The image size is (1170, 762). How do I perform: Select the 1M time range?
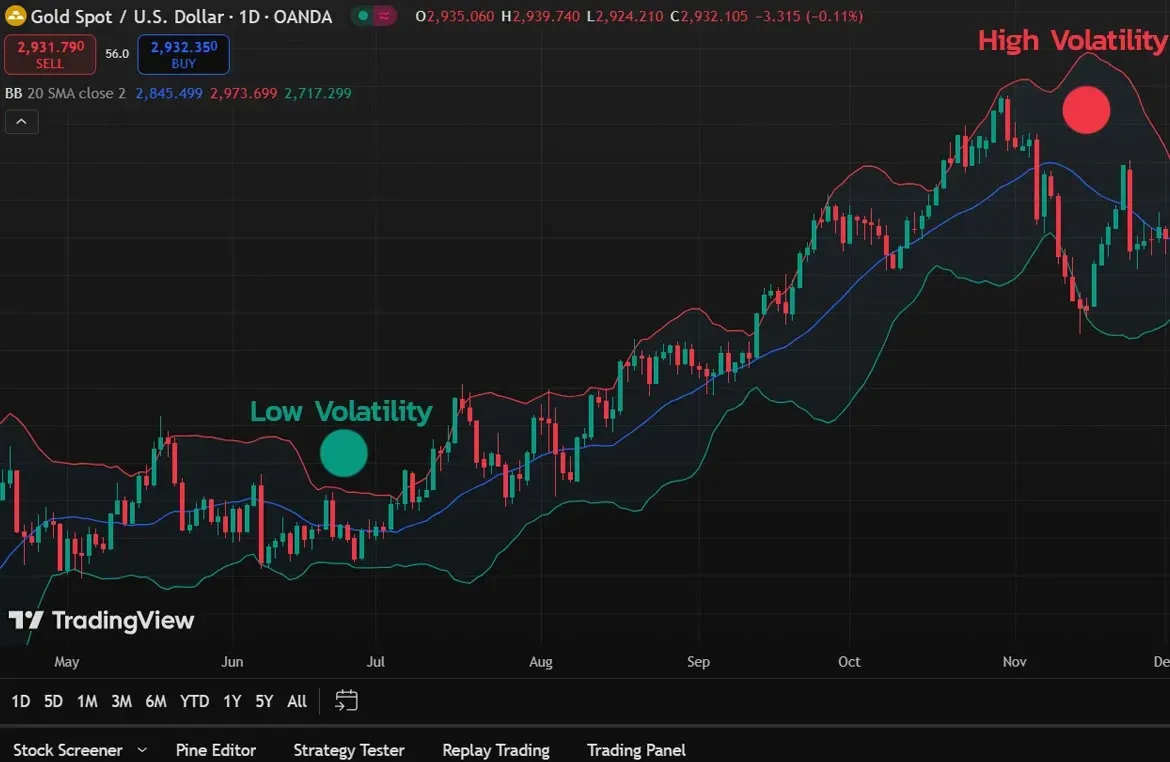pyautogui.click(x=87, y=702)
